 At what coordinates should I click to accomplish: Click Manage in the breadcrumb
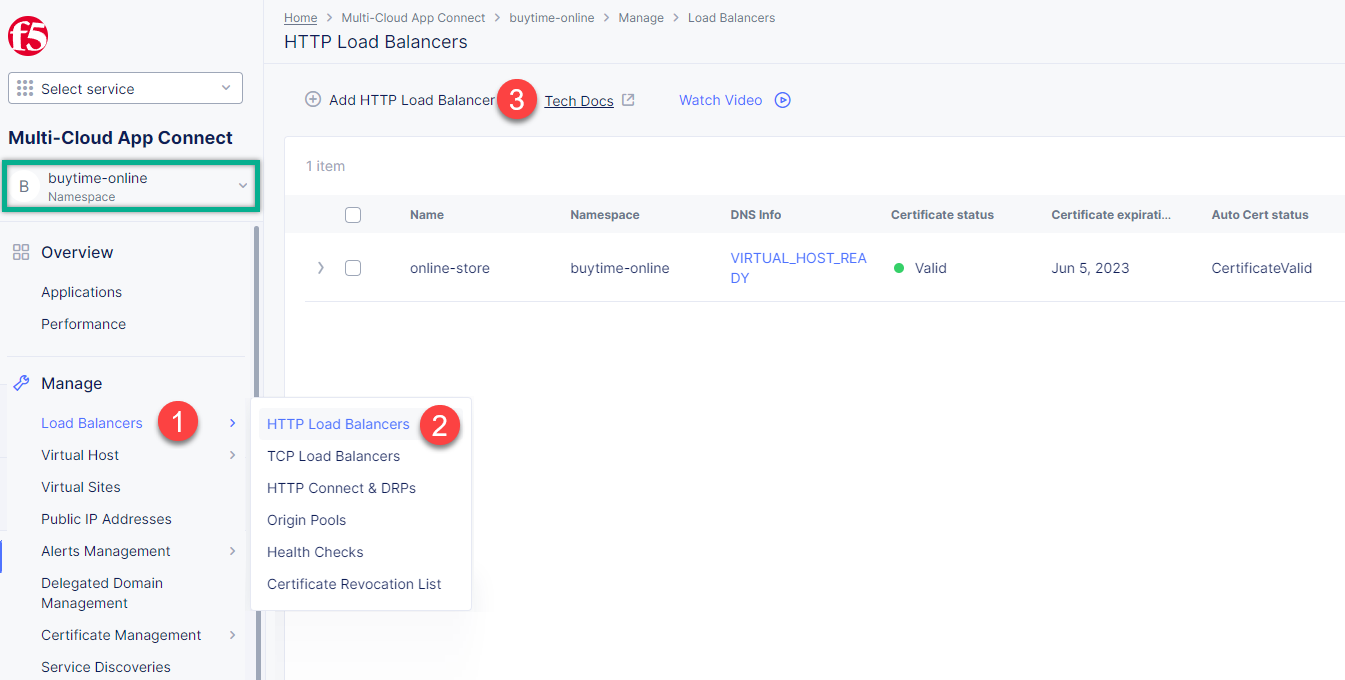[x=641, y=18]
